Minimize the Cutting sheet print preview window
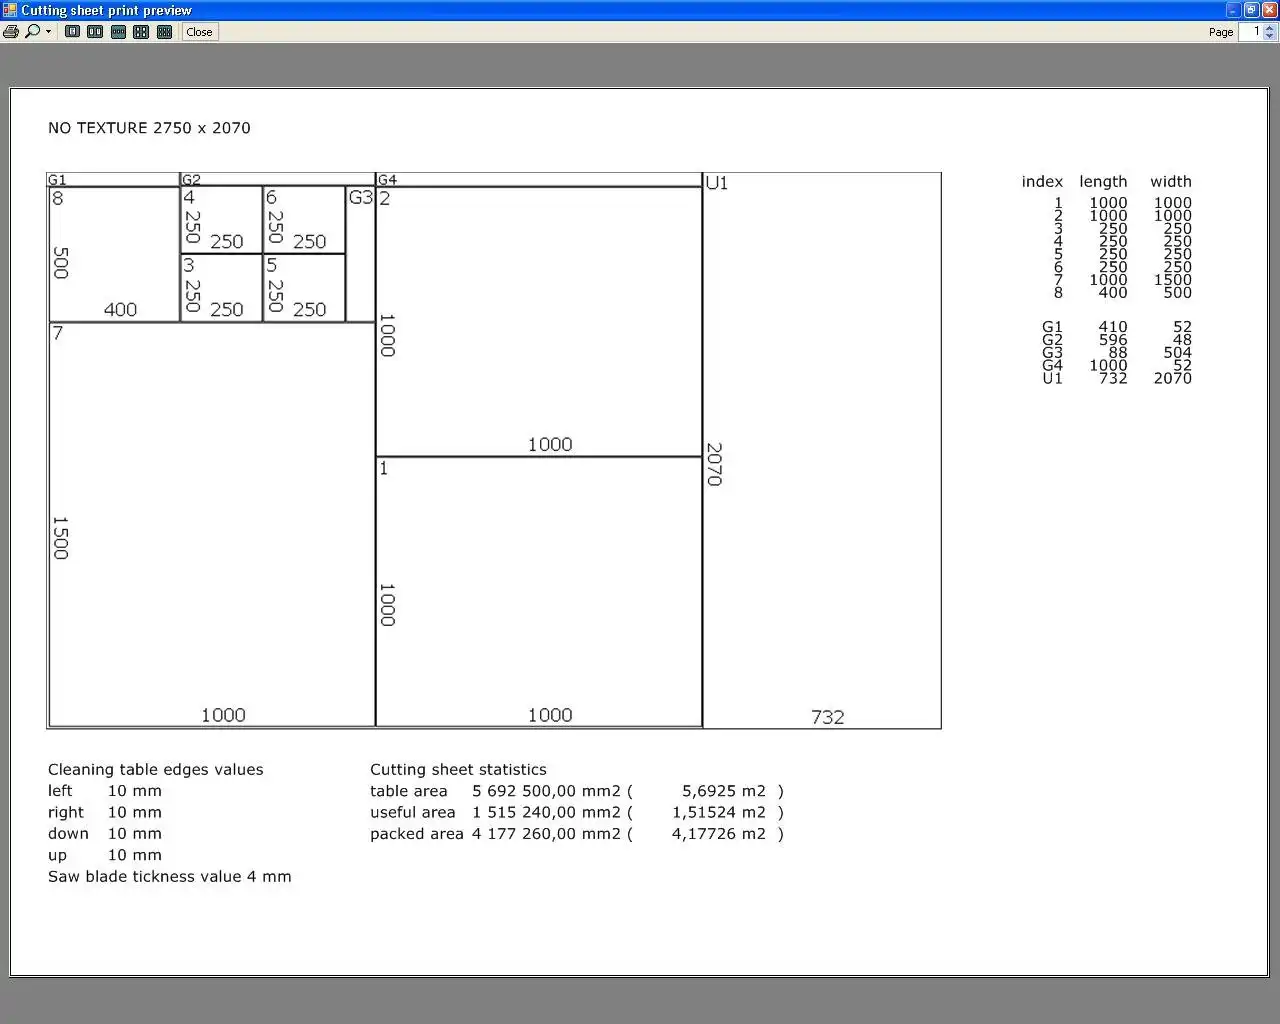1280x1024 pixels. click(1234, 10)
